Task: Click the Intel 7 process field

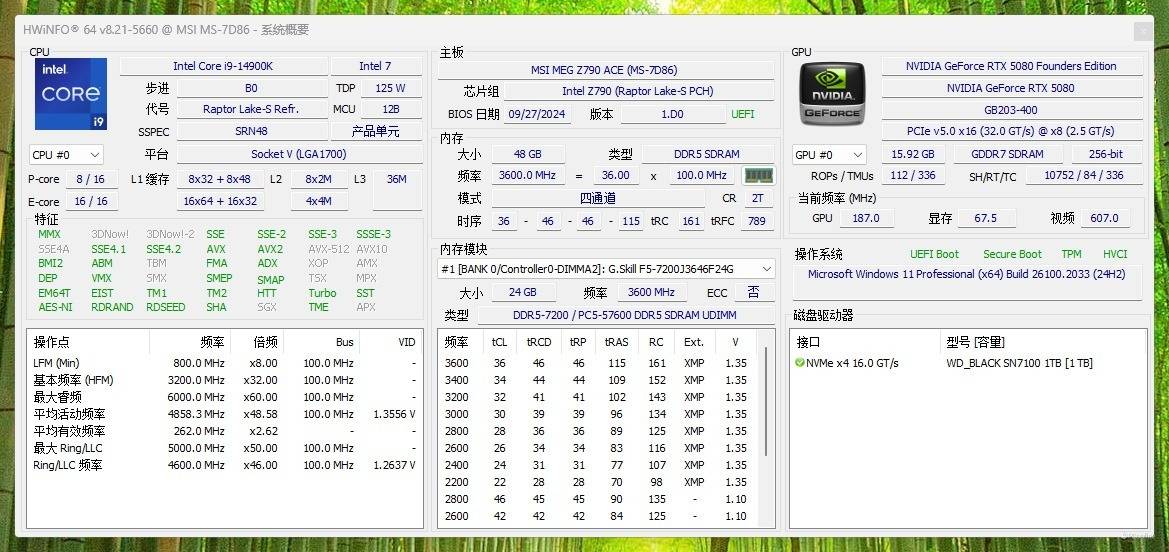Action: 376,66
